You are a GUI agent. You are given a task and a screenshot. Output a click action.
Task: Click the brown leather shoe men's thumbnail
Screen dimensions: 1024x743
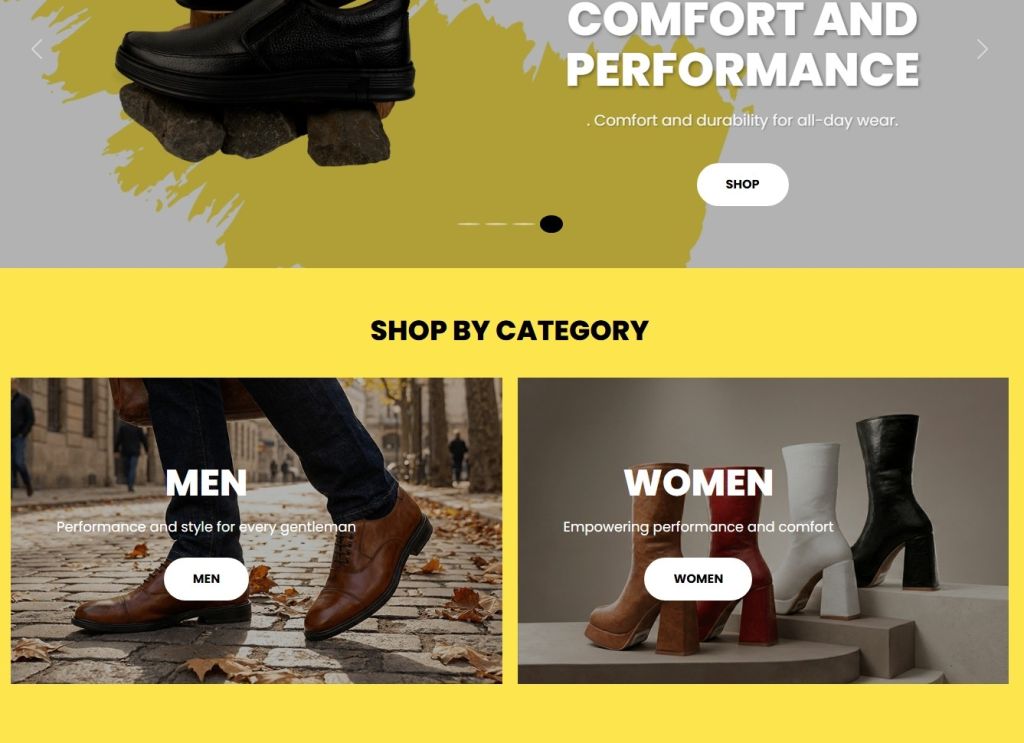[257, 531]
